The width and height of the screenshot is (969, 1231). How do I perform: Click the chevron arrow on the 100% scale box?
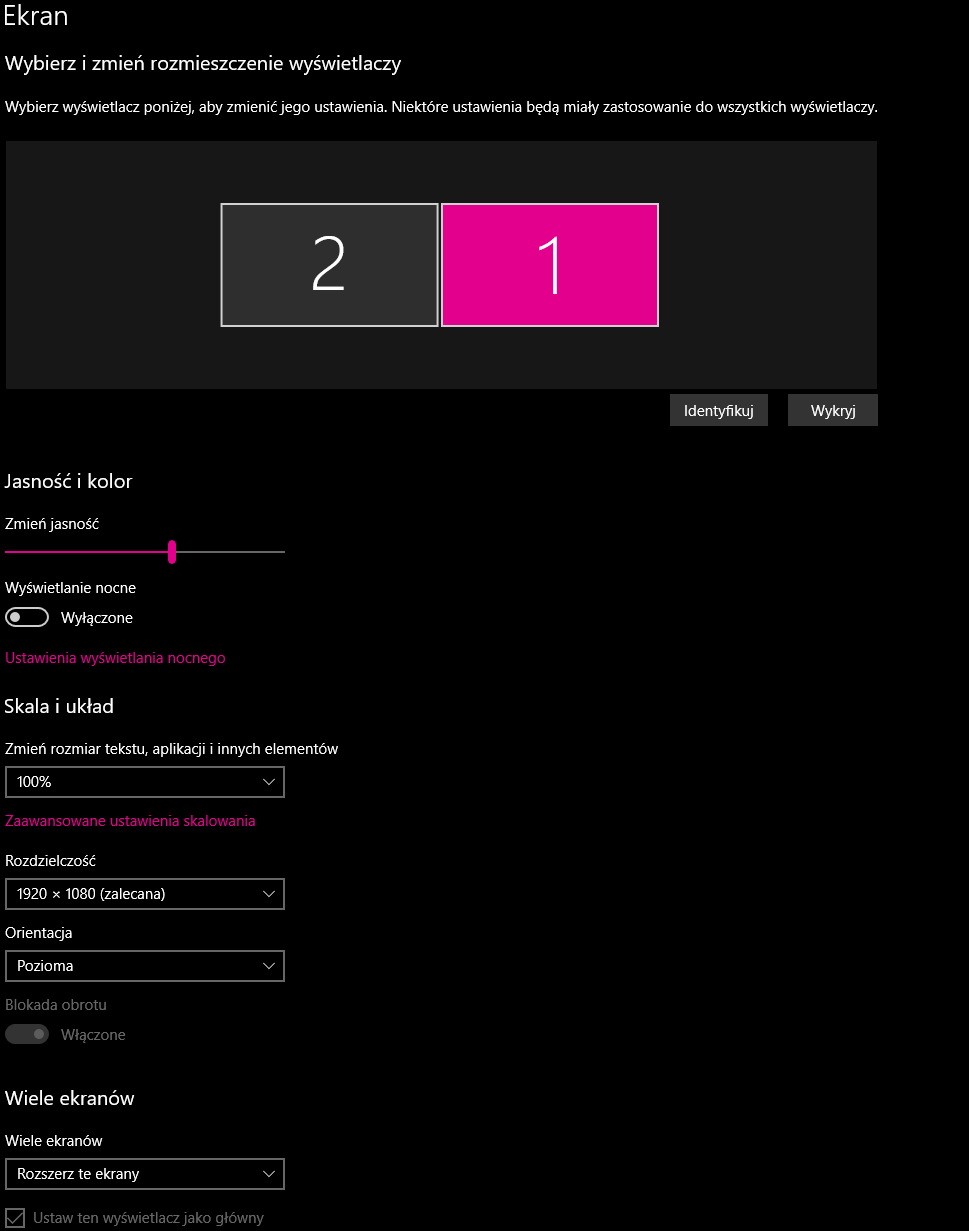[x=268, y=782]
